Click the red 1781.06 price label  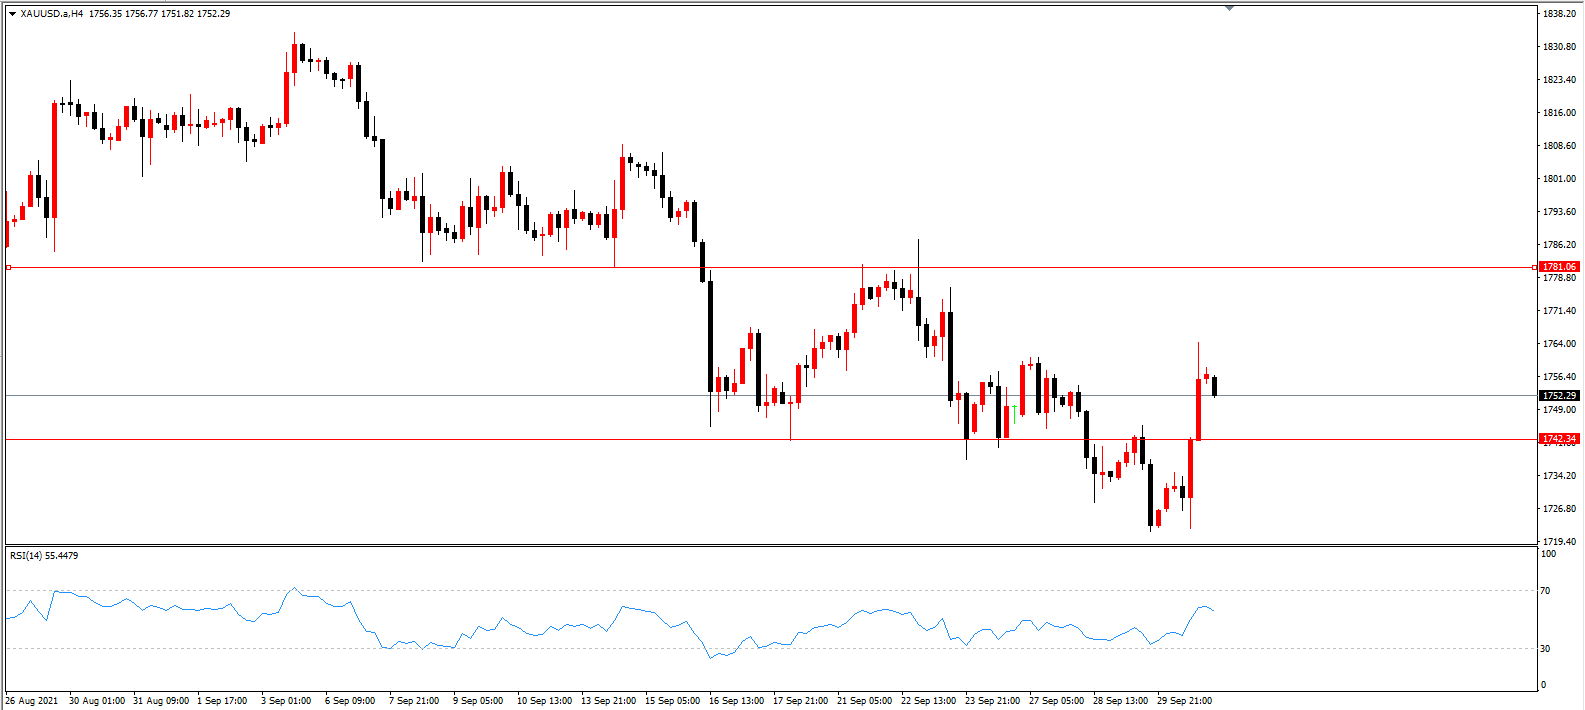coord(1559,267)
